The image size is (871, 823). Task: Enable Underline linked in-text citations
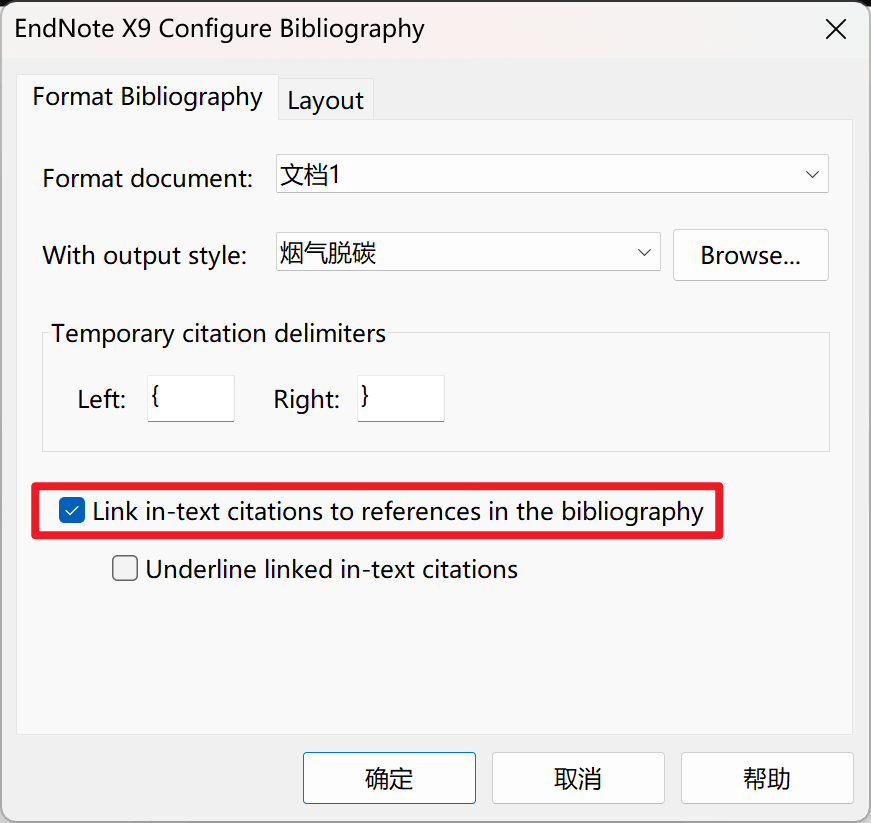pyautogui.click(x=125, y=569)
